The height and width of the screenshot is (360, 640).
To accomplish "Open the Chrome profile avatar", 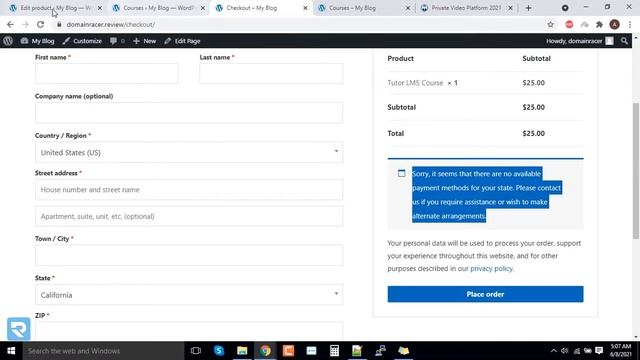I will [614, 24].
